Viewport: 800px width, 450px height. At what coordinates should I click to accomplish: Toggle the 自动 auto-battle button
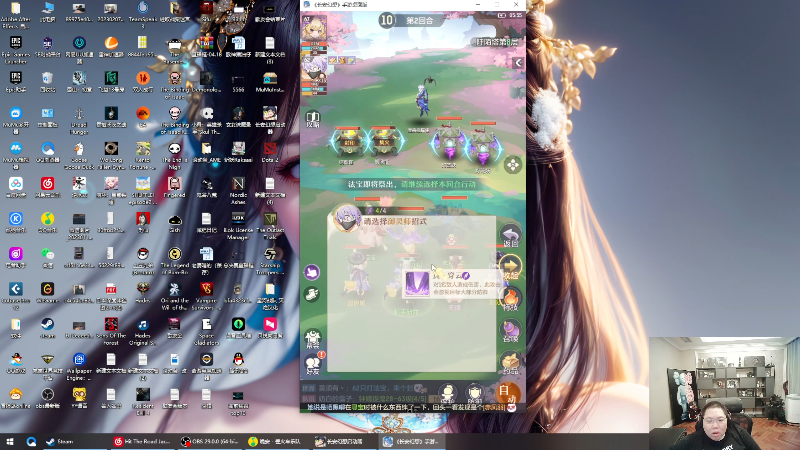point(507,393)
